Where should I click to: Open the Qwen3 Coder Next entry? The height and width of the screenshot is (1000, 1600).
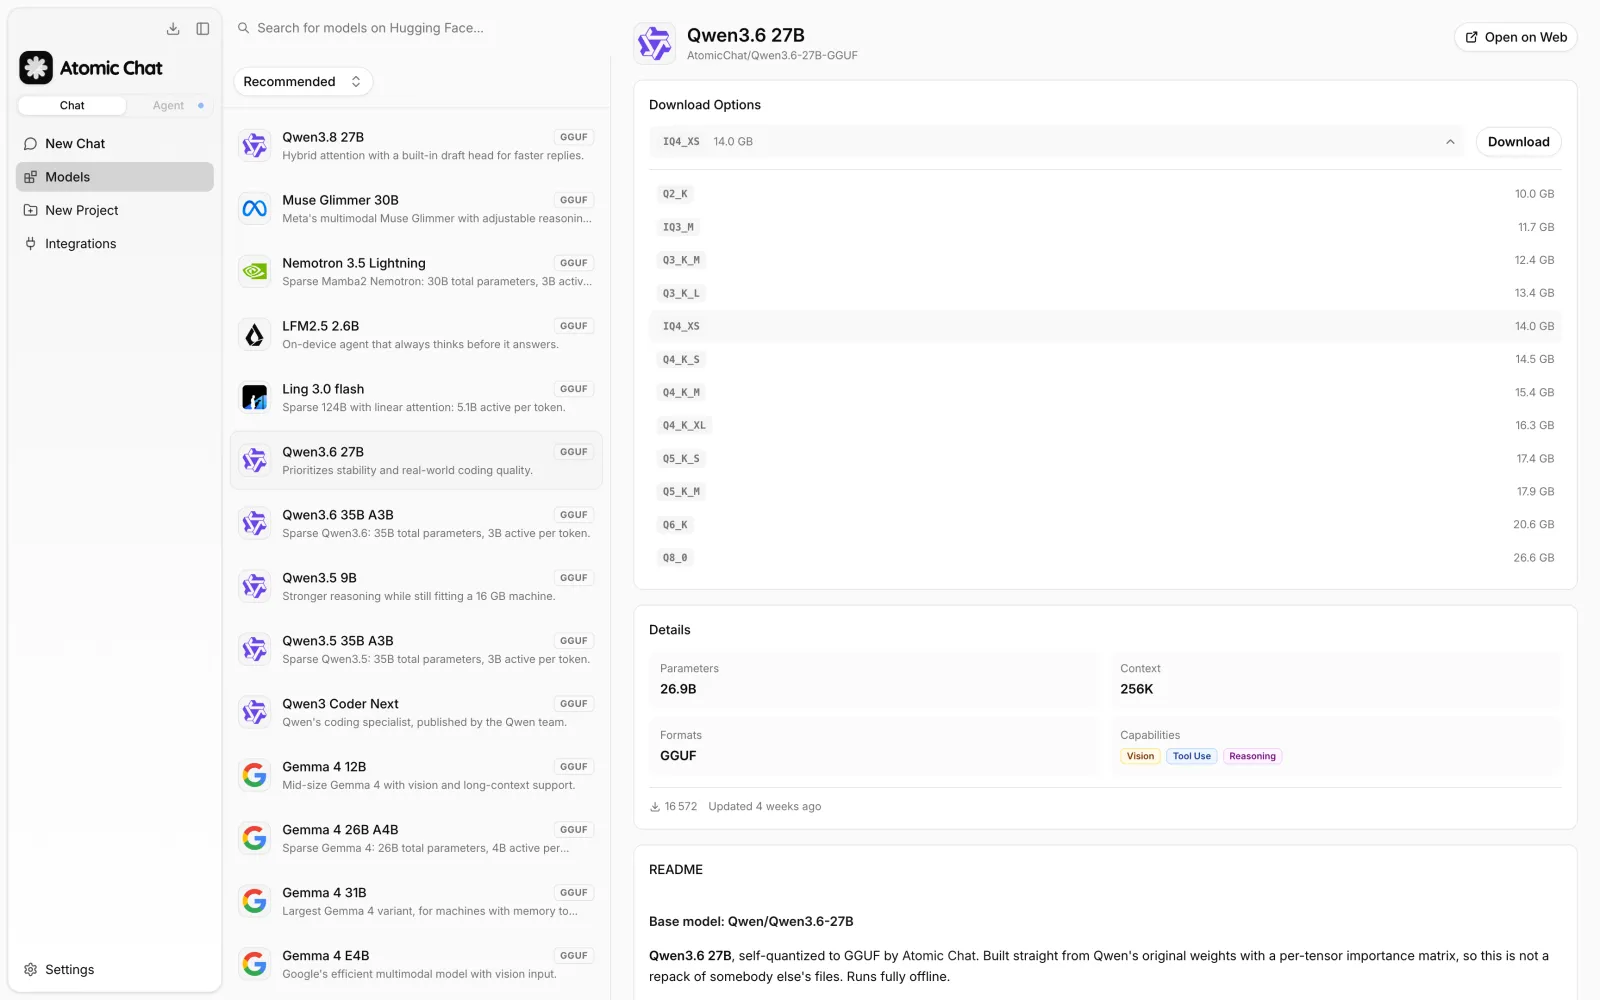coord(416,713)
